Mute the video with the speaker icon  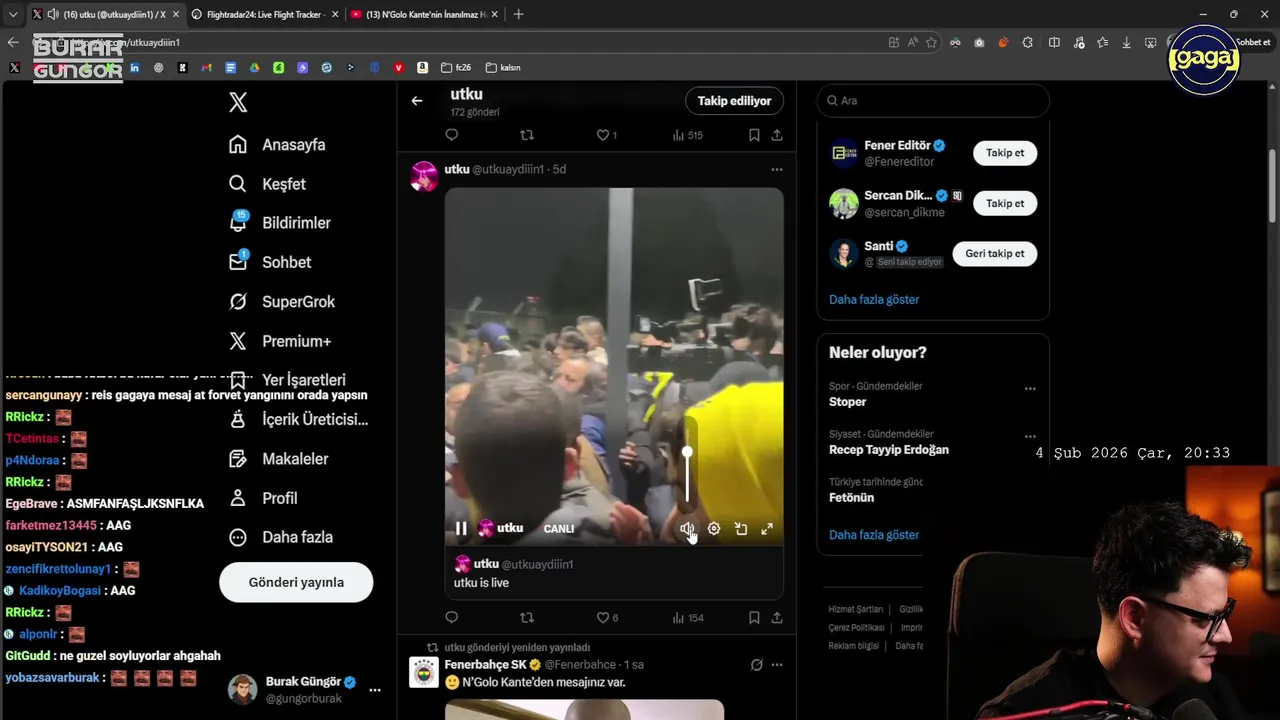pyautogui.click(x=687, y=529)
